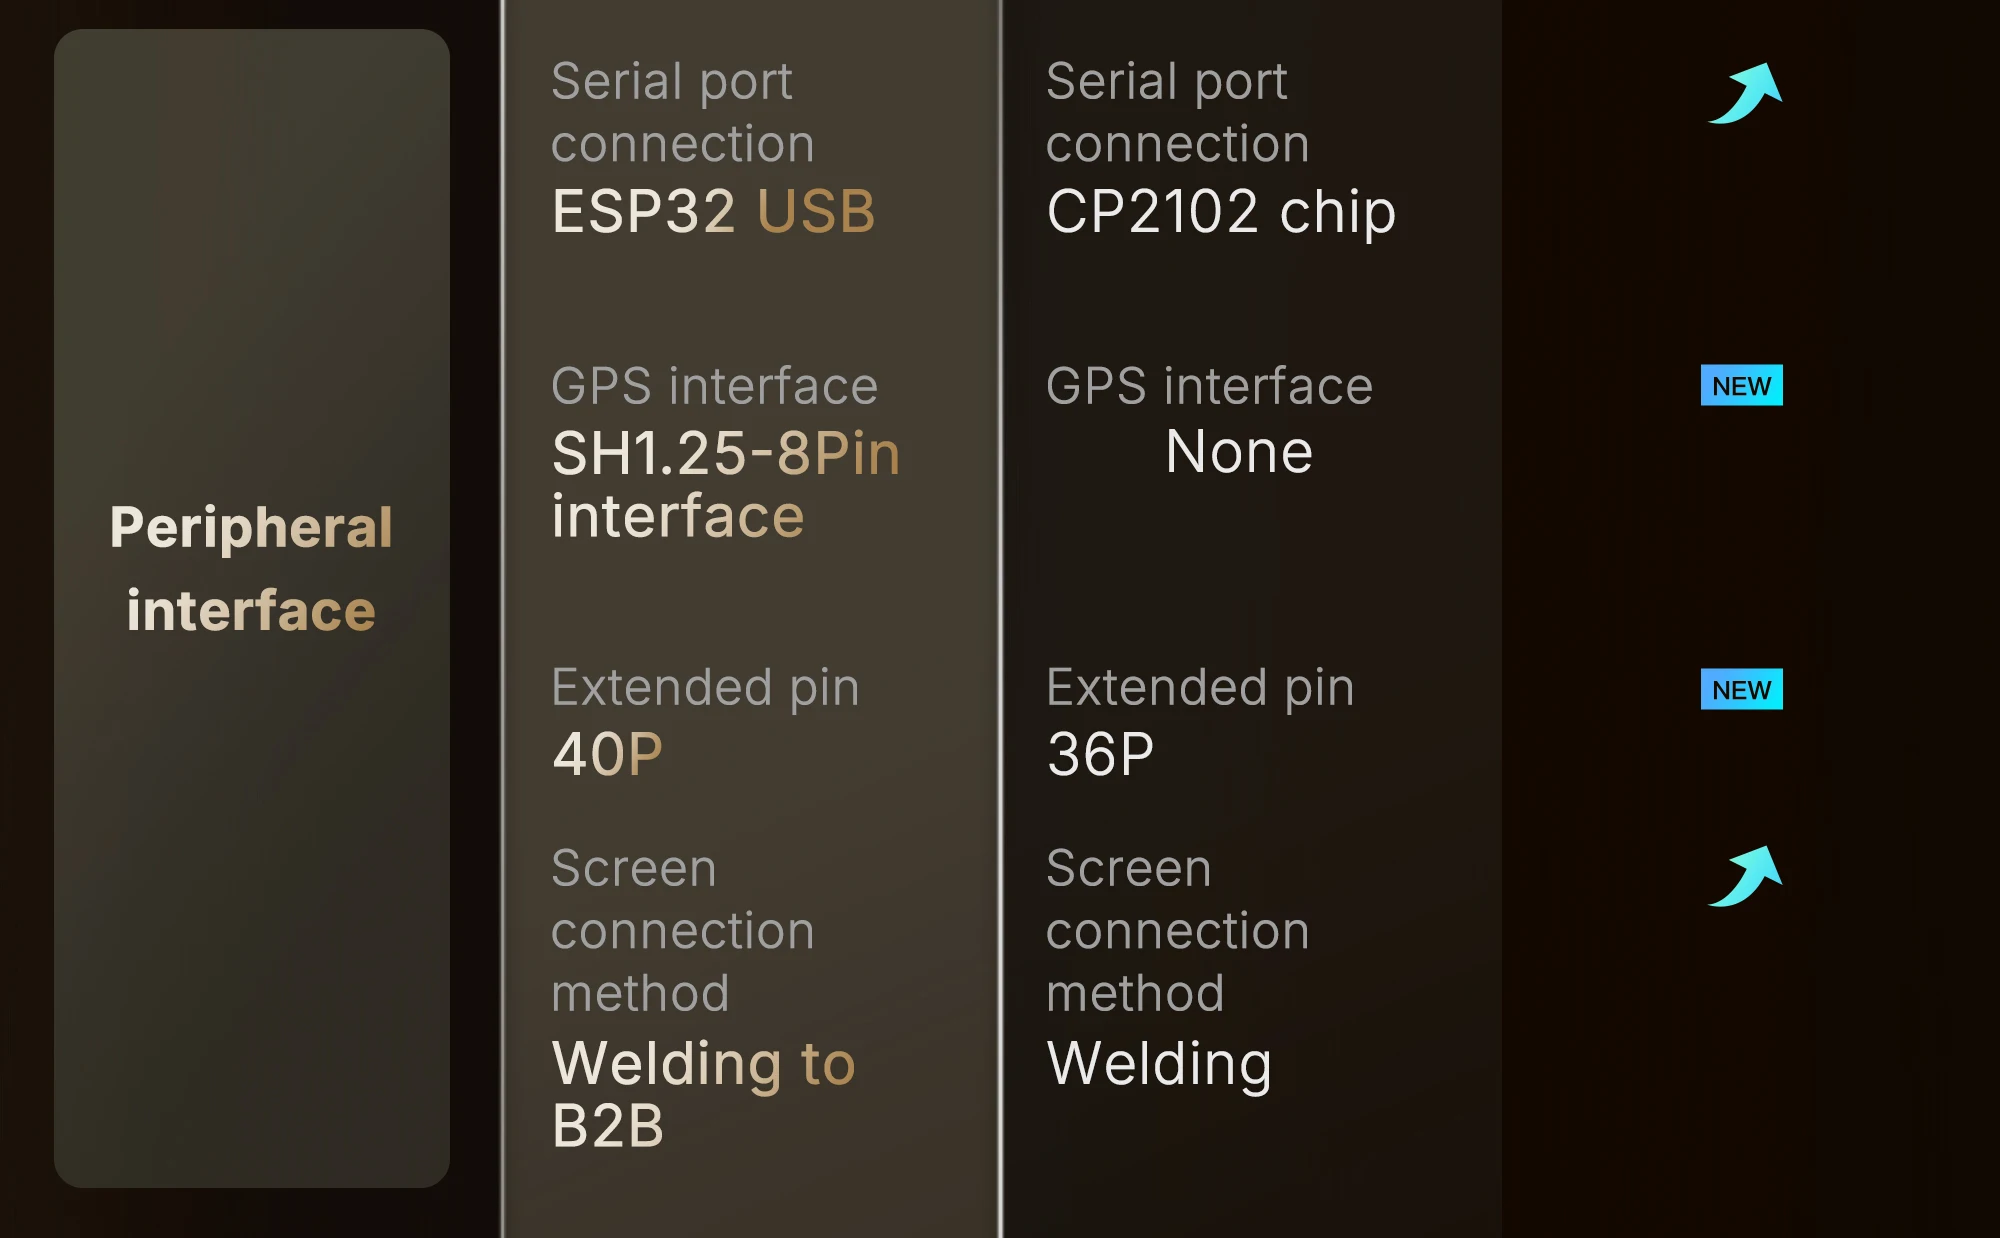This screenshot has height=1238, width=2000.
Task: Click the Screen connection method label above Welding to B2B
Action: pyautogui.click(x=682, y=931)
